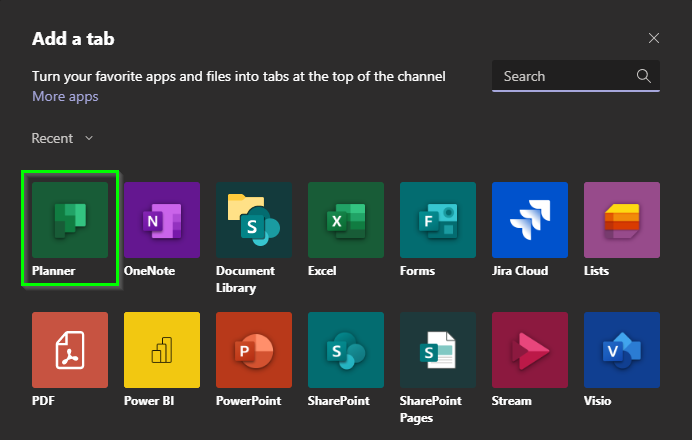Focus the Search input field
The width and height of the screenshot is (692, 440).
coord(576,76)
